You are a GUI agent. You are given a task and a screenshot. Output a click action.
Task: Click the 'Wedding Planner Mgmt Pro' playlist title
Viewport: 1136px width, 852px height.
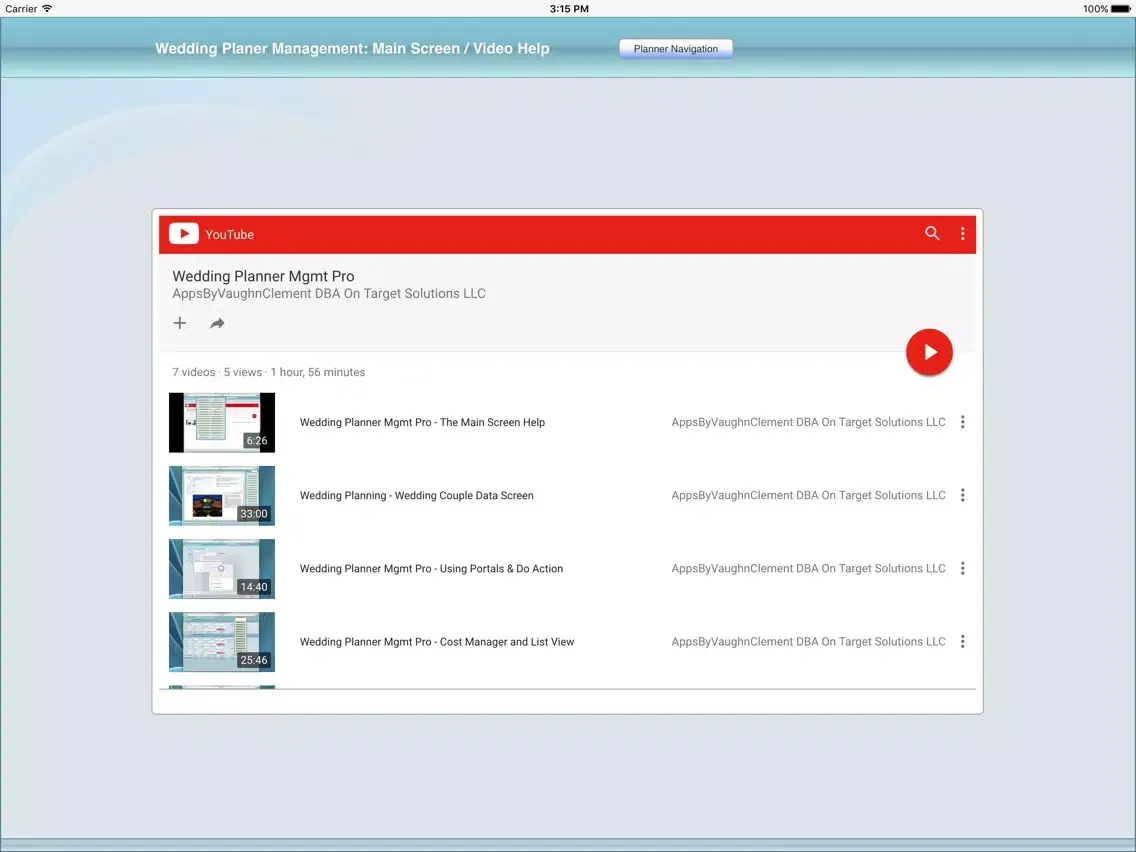pyautogui.click(x=263, y=276)
